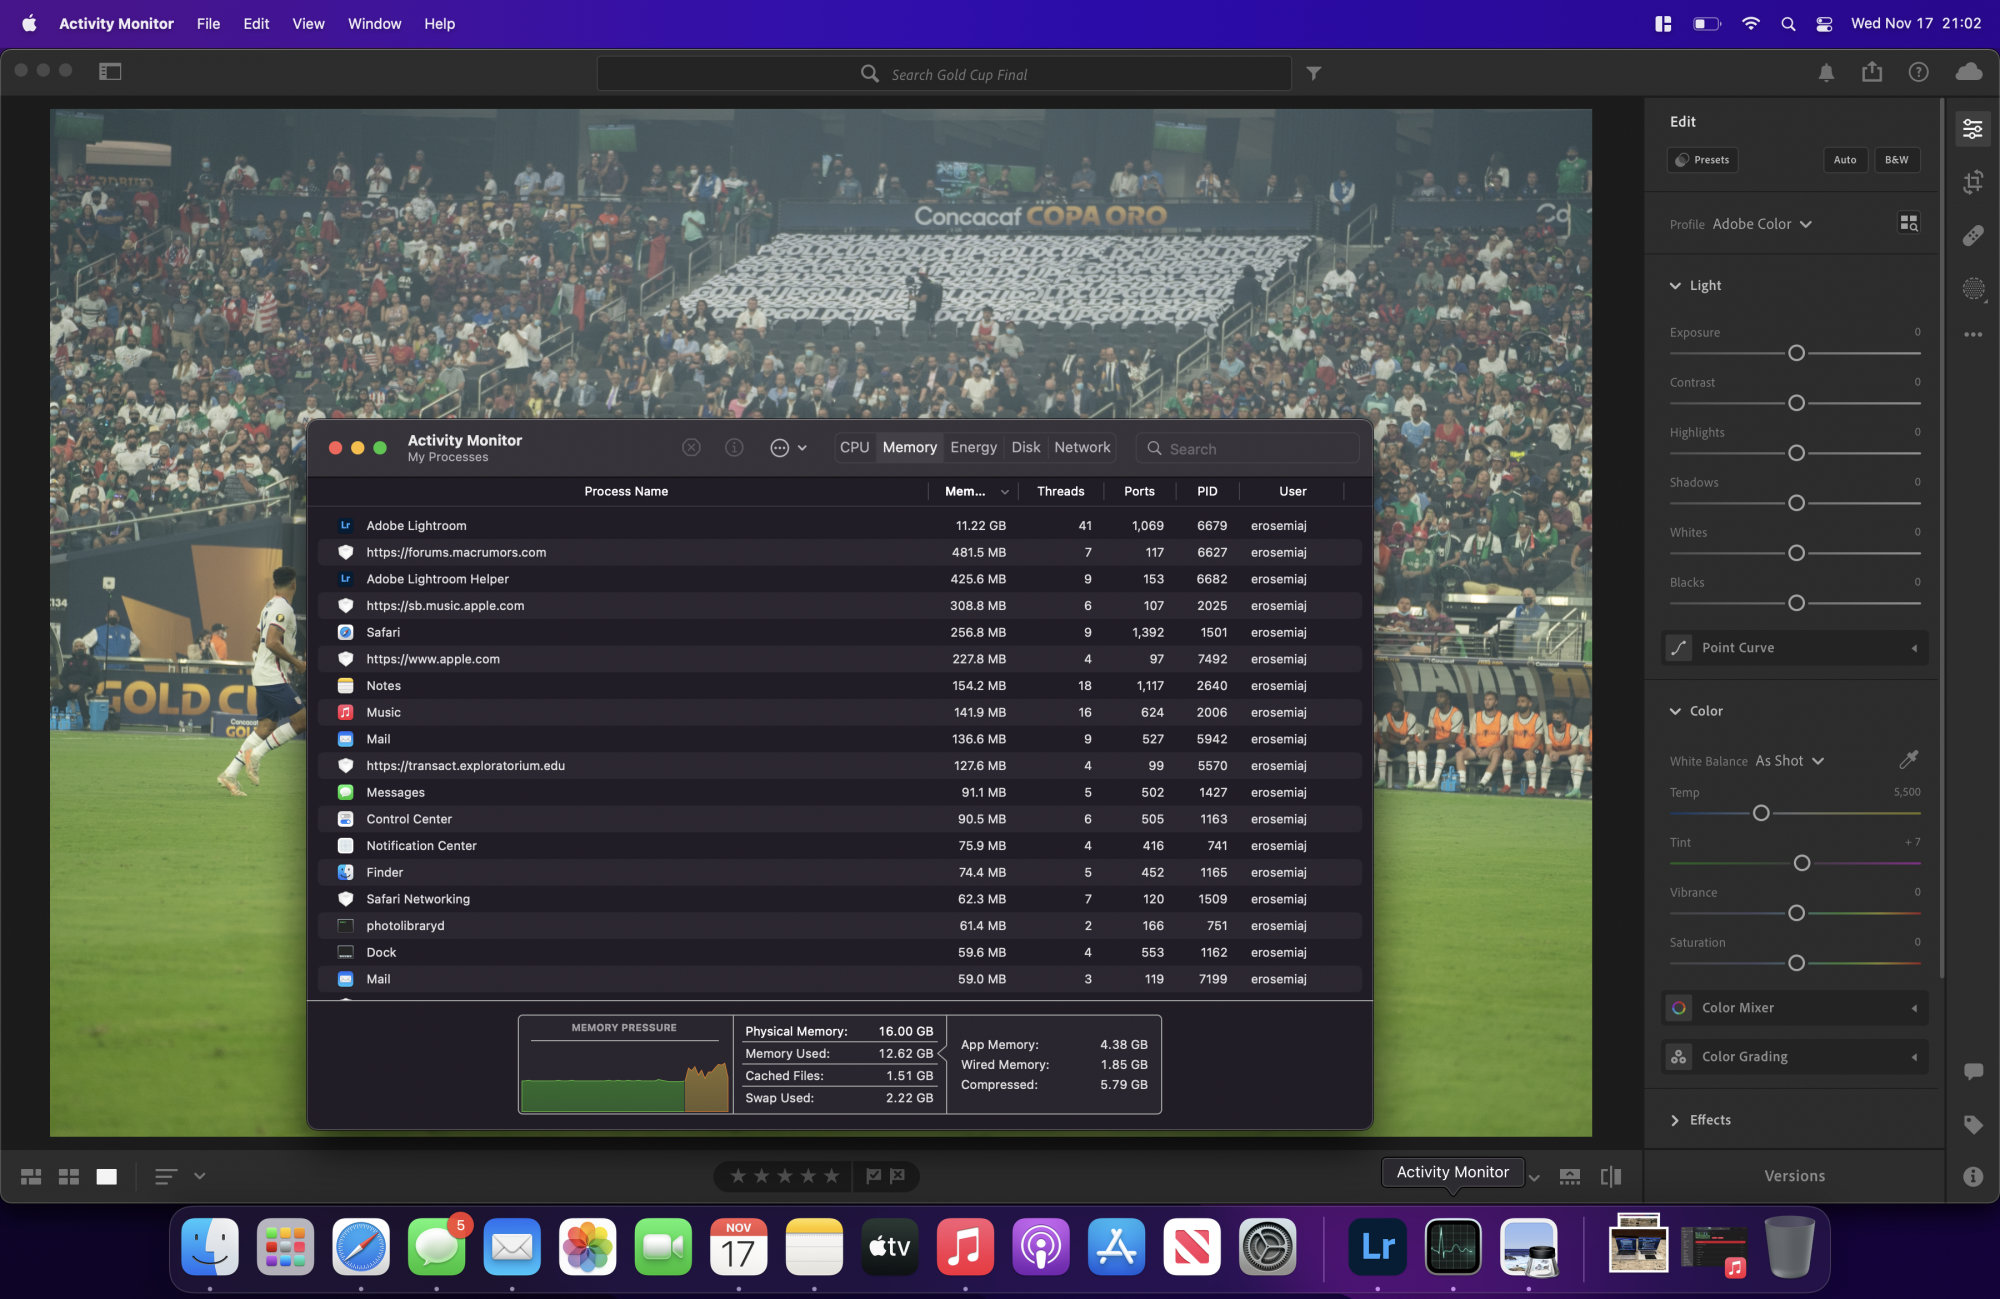Open Sort options icon in Lightroom bottom bar
The width and height of the screenshot is (2000, 1299).
coord(166,1177)
